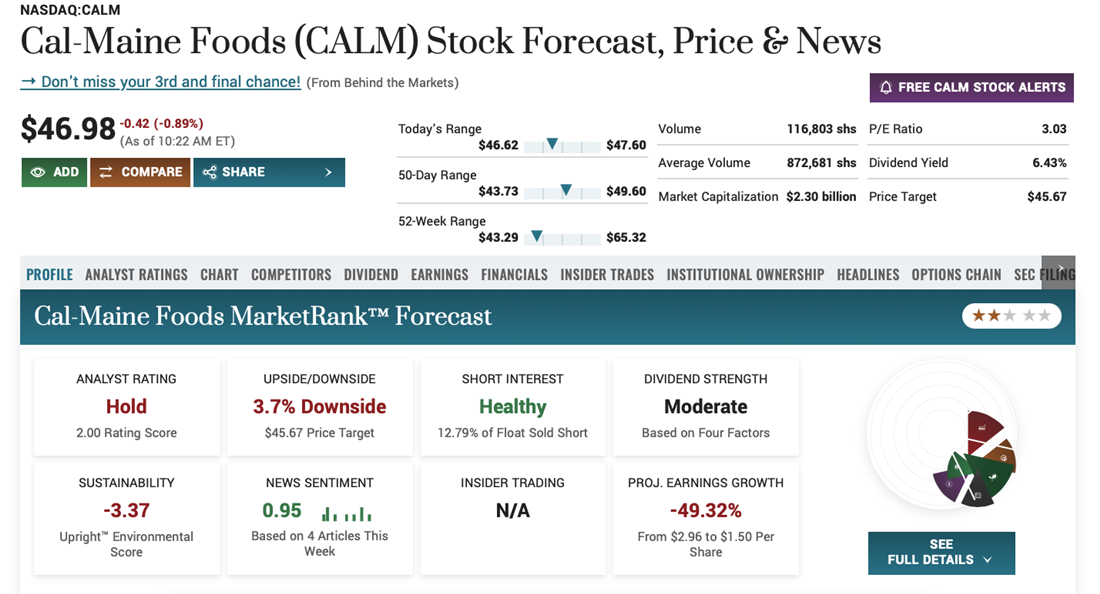
Task: Click the star rating badge
Action: coord(1011,316)
